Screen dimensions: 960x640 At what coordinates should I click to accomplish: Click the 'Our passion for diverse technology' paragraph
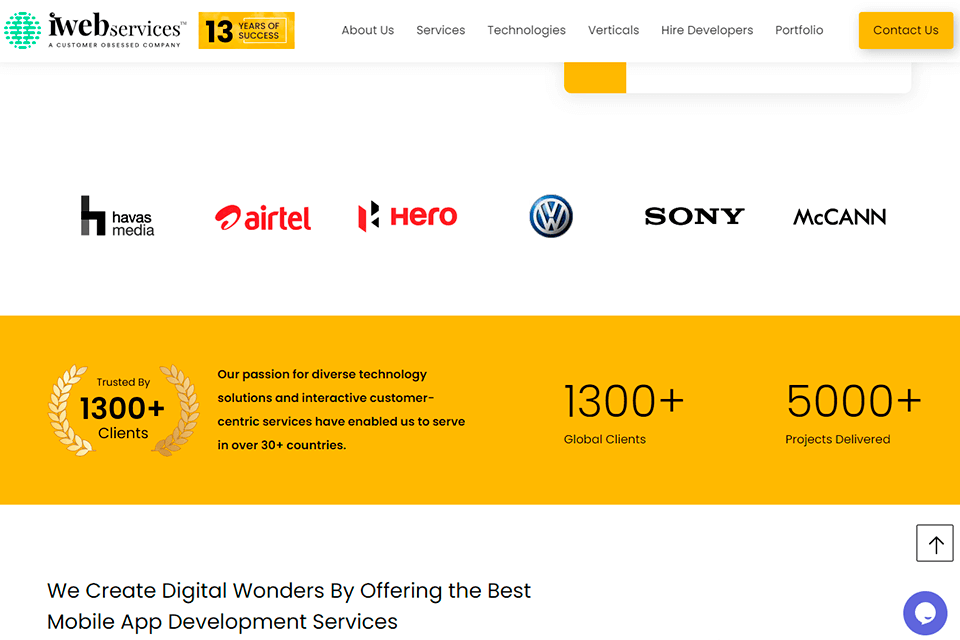[341, 410]
